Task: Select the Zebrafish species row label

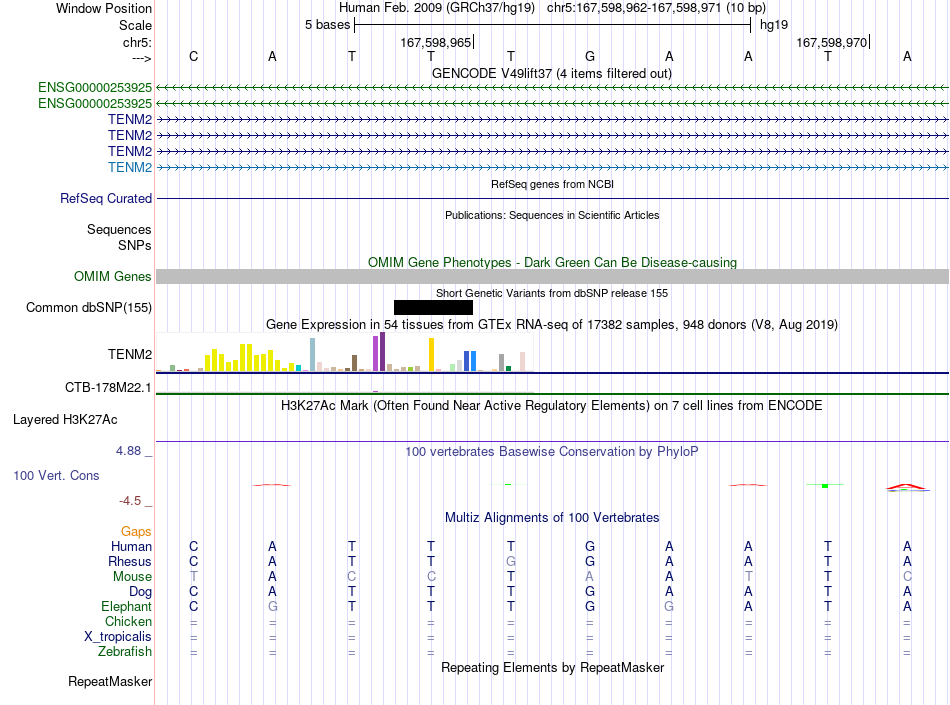Action: [x=125, y=652]
